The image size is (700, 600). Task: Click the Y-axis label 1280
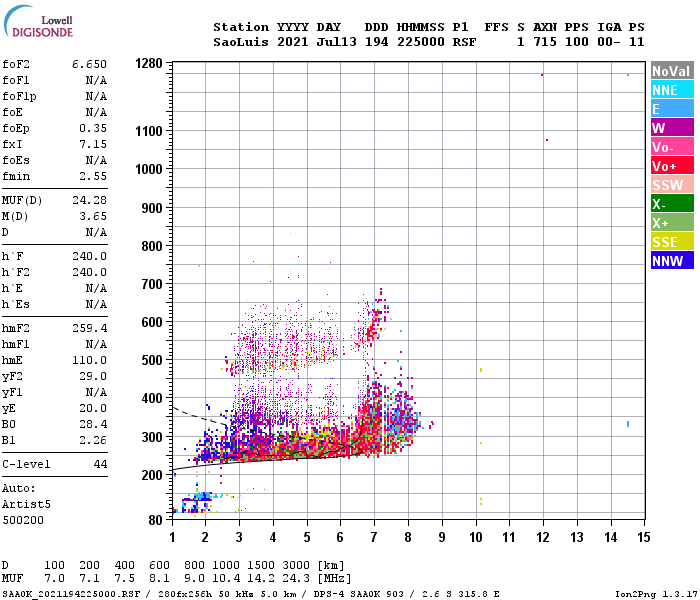149,63
